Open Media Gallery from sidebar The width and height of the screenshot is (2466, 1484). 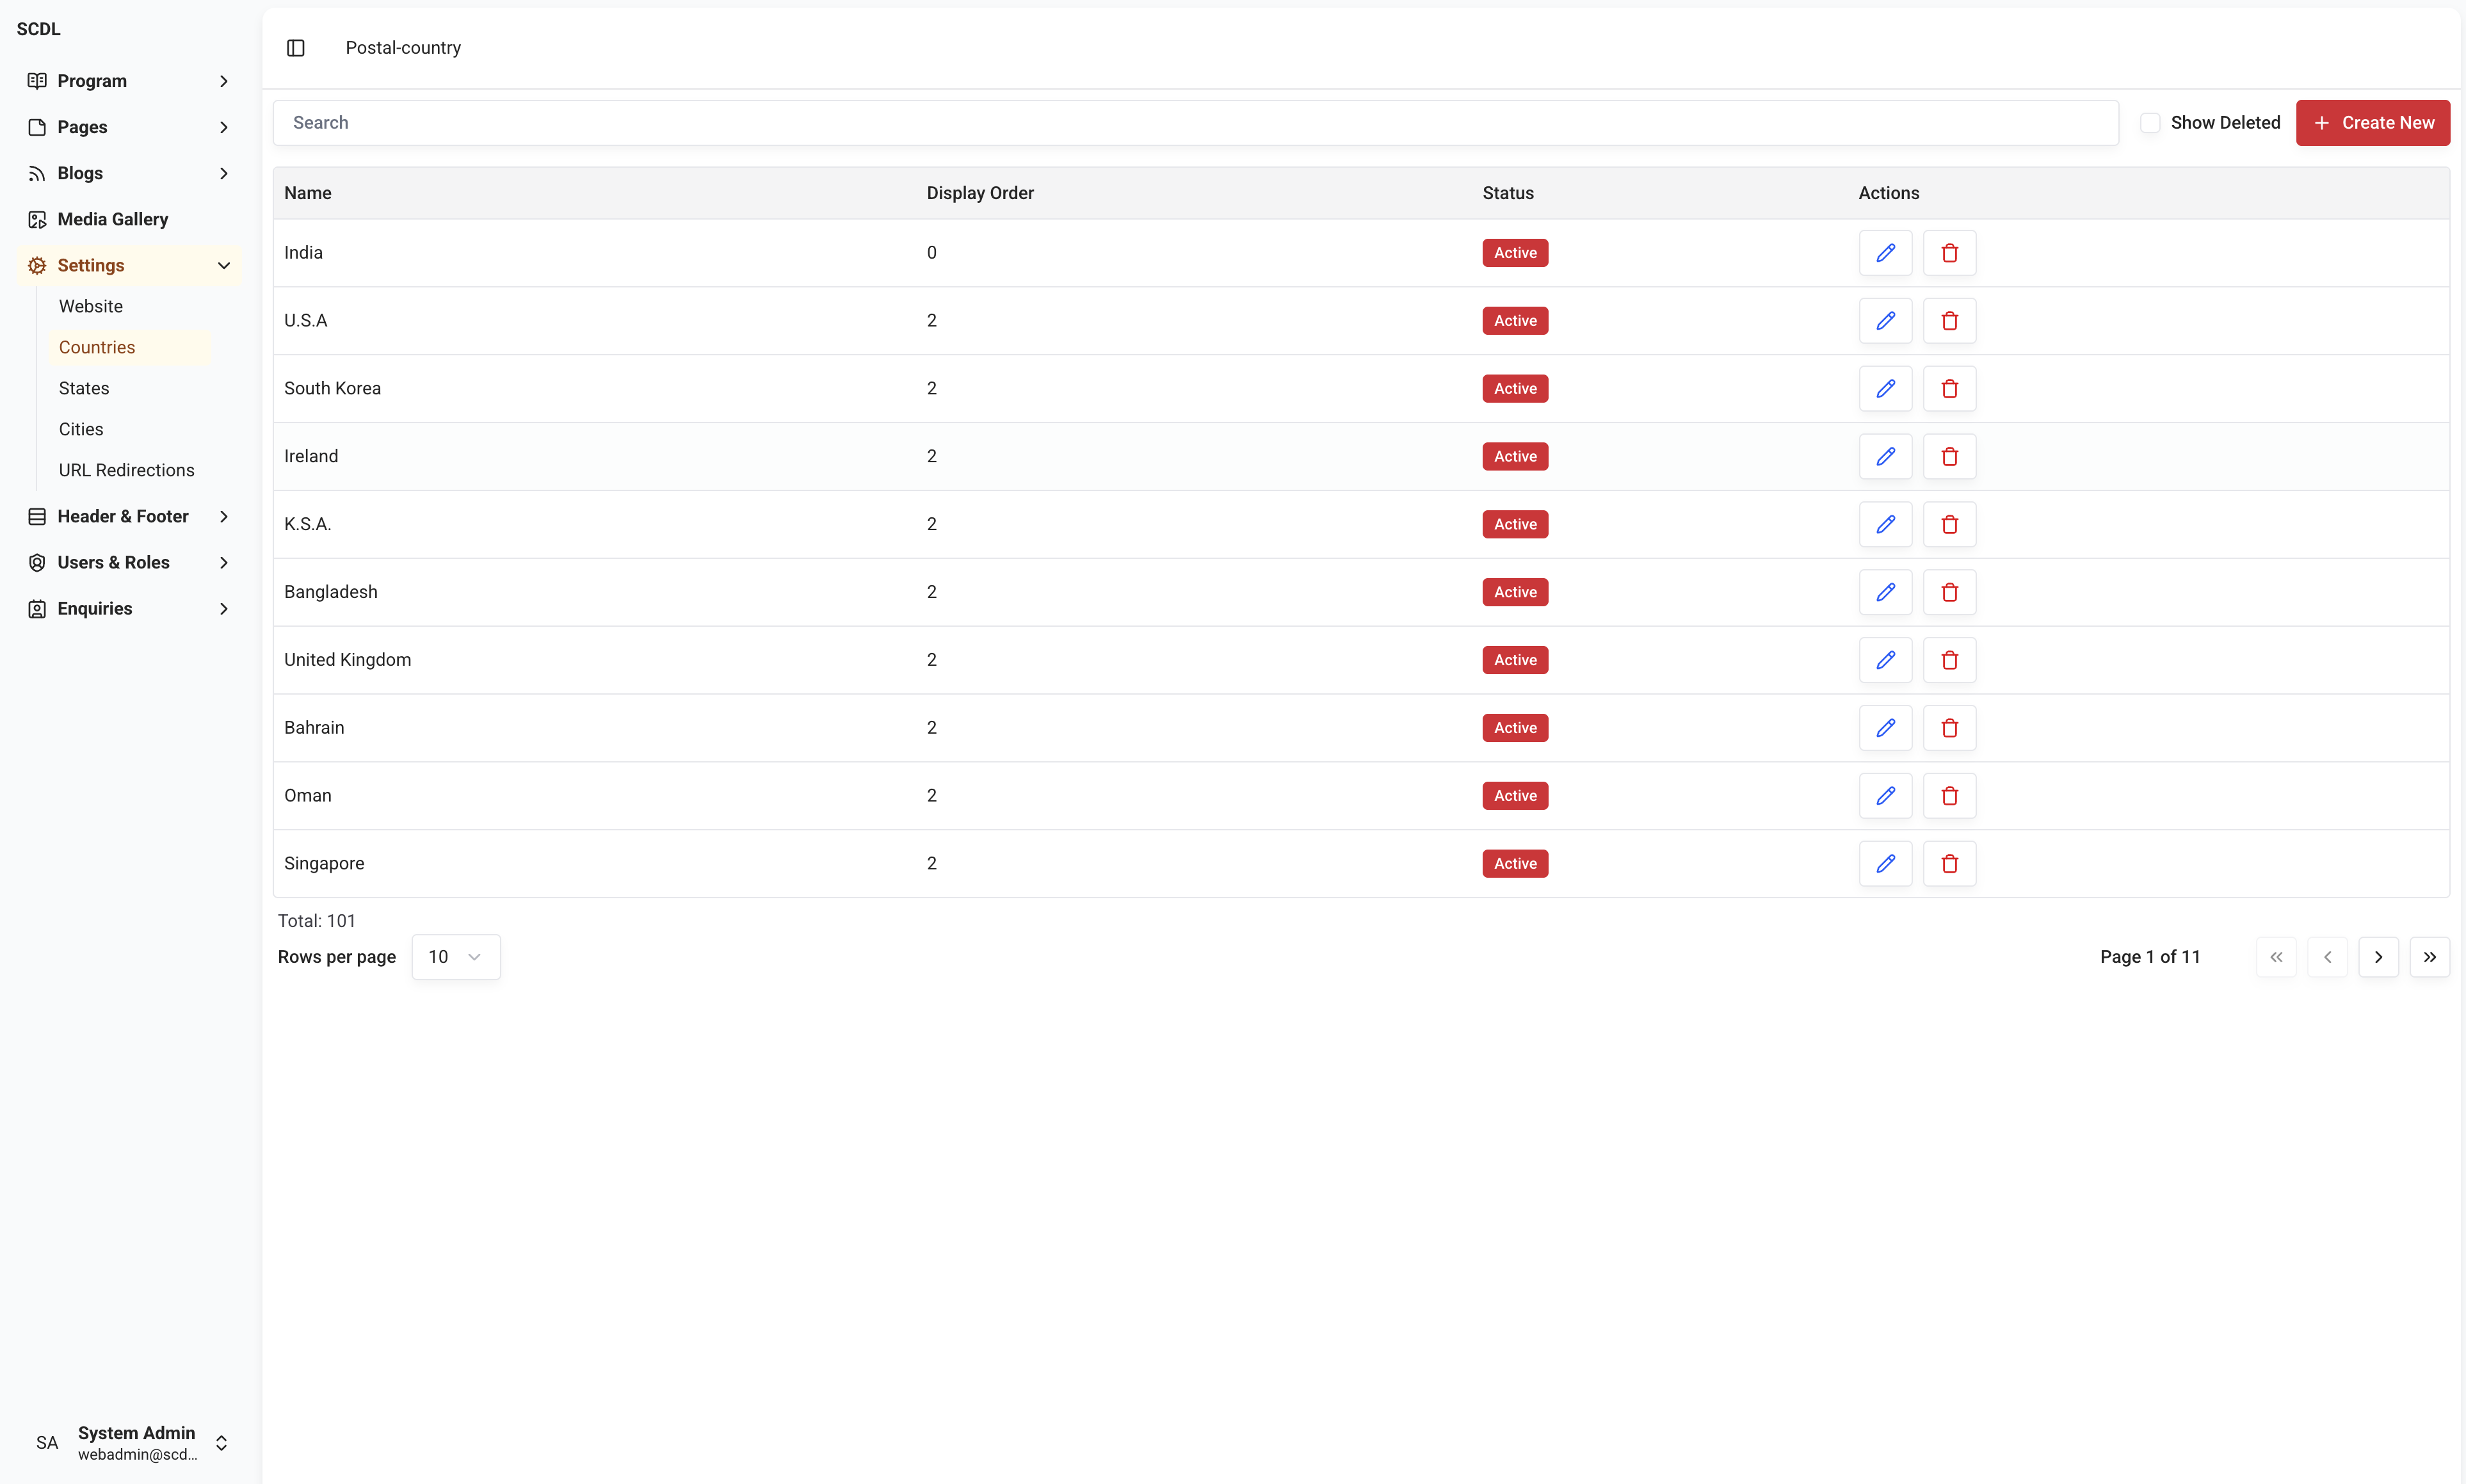coord(112,219)
